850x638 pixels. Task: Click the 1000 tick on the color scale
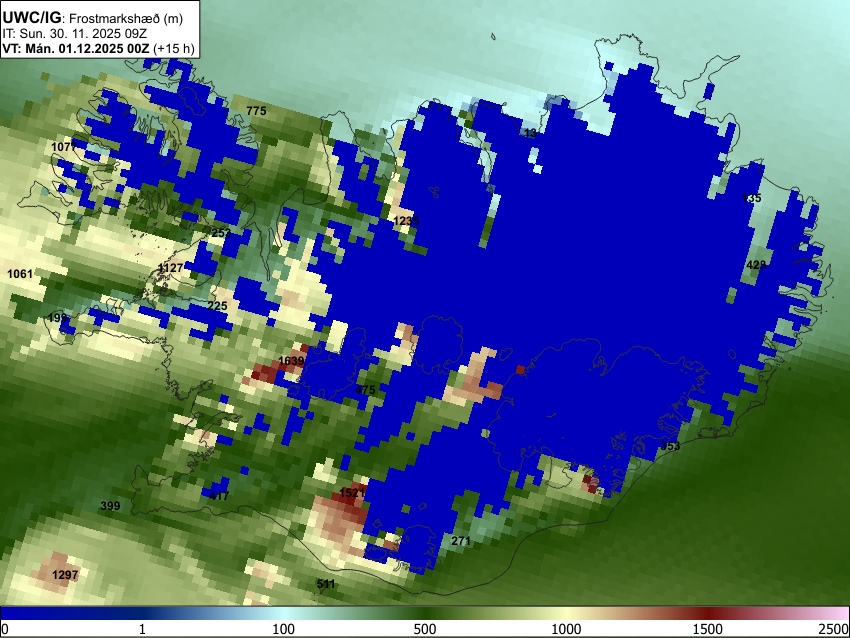[x=566, y=629]
